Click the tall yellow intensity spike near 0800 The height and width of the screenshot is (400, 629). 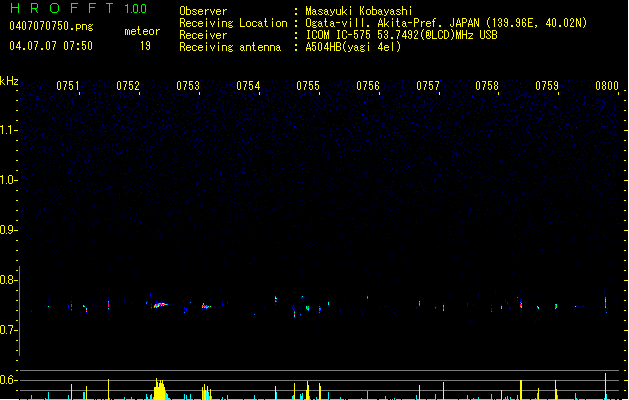click(606, 386)
